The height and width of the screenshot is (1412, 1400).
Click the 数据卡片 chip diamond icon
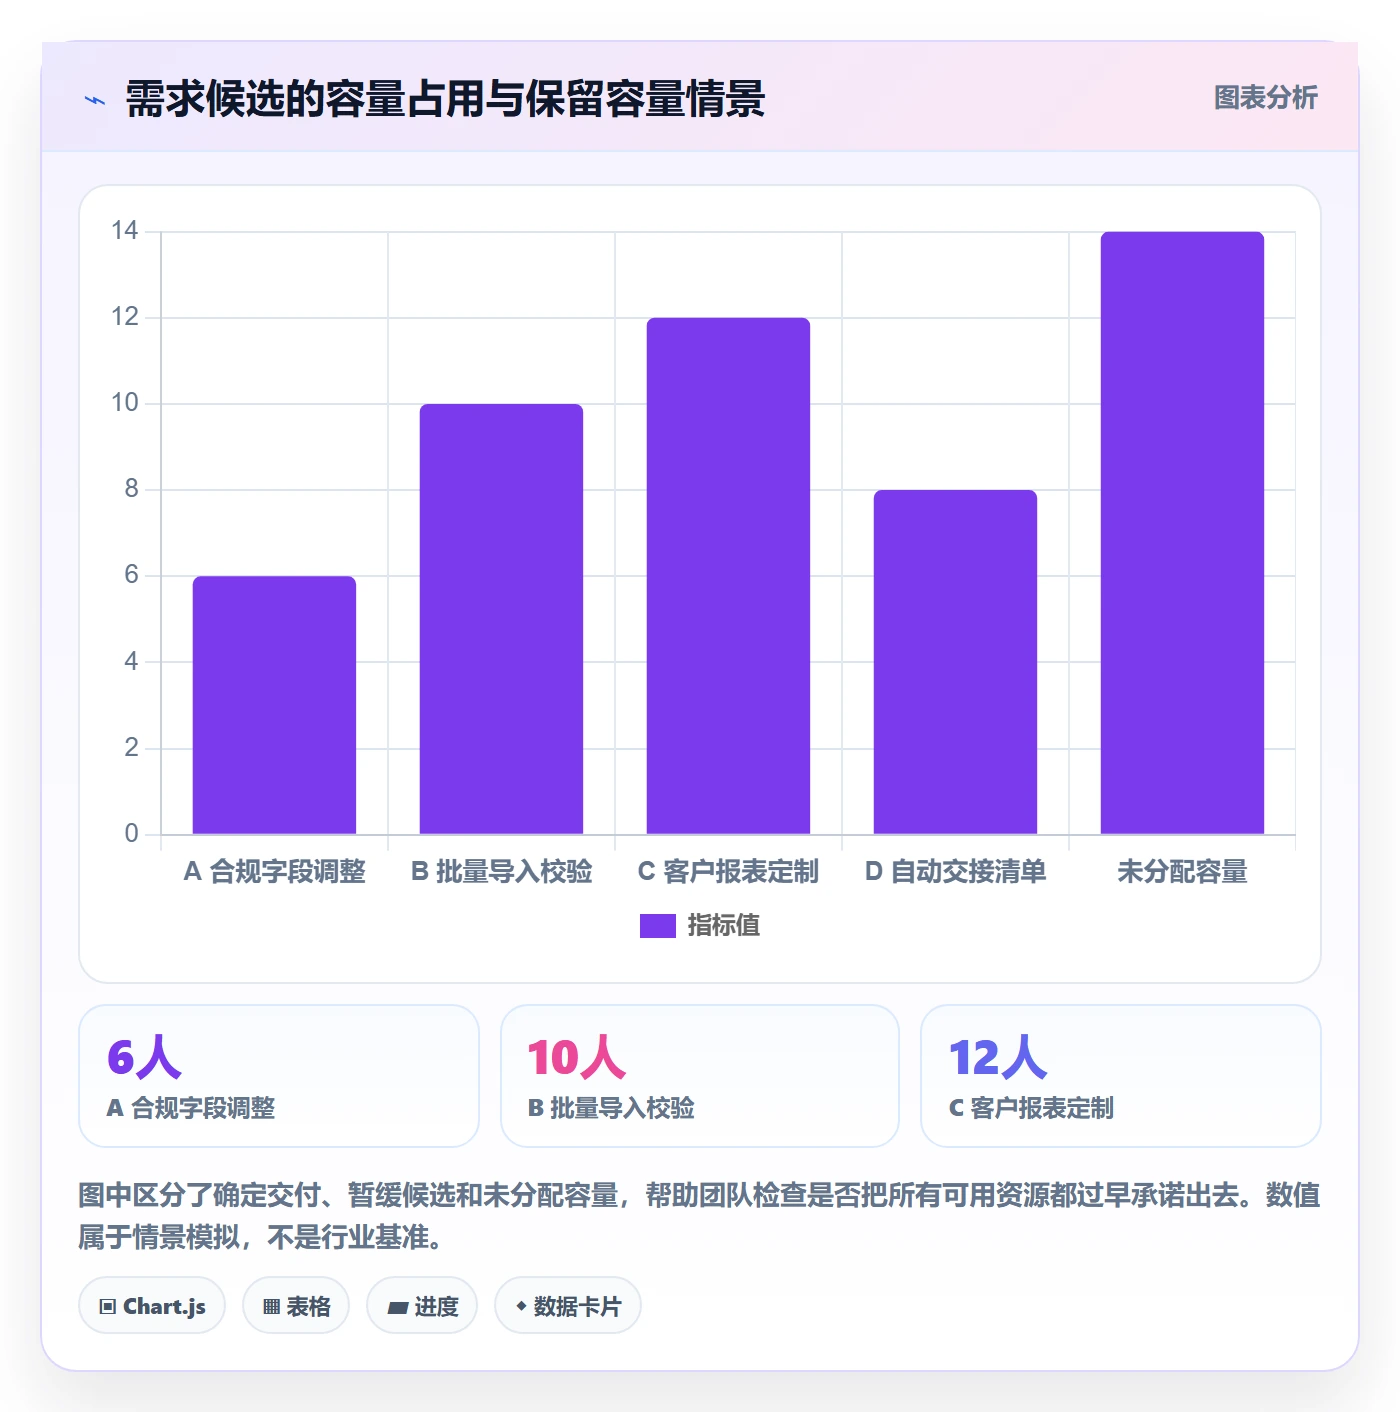521,1306
